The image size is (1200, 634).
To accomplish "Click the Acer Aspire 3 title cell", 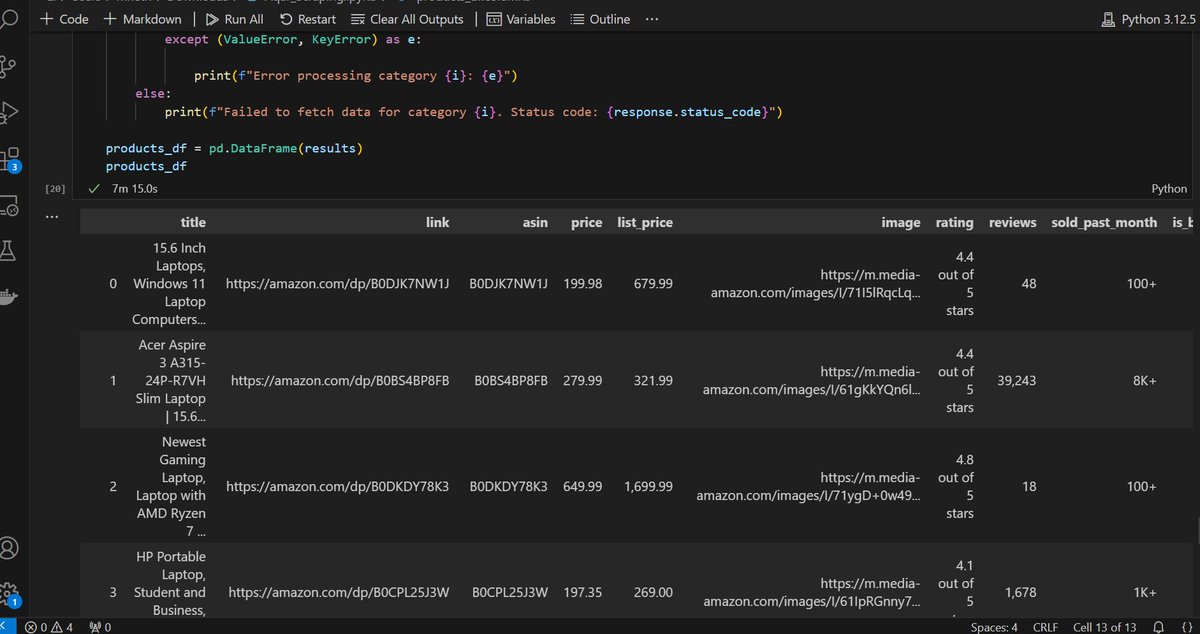I will point(171,380).
